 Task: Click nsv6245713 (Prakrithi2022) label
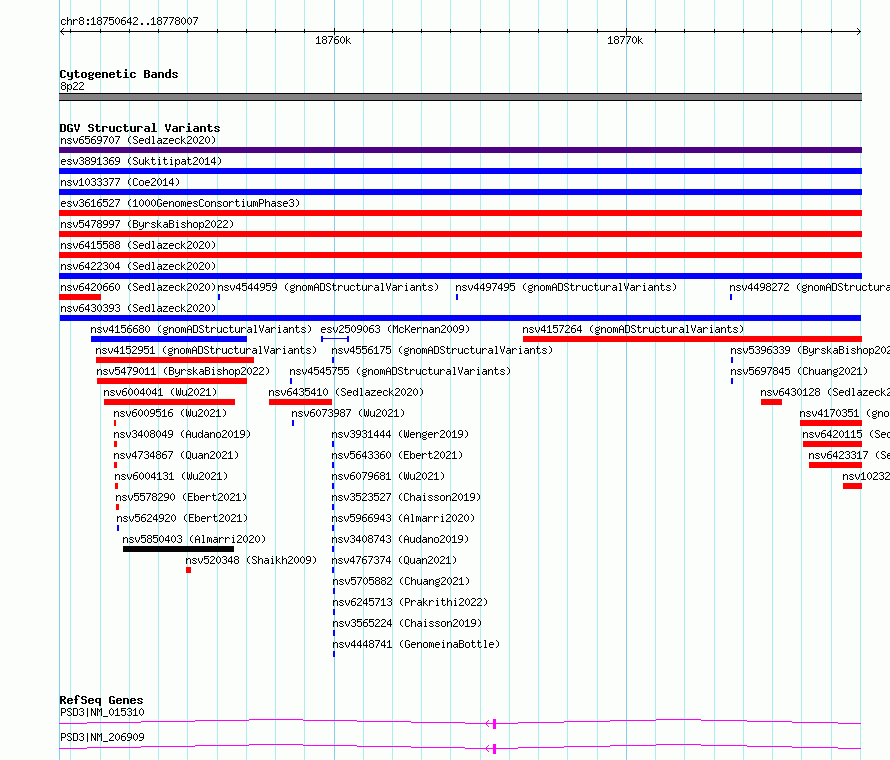pyautogui.click(x=410, y=602)
